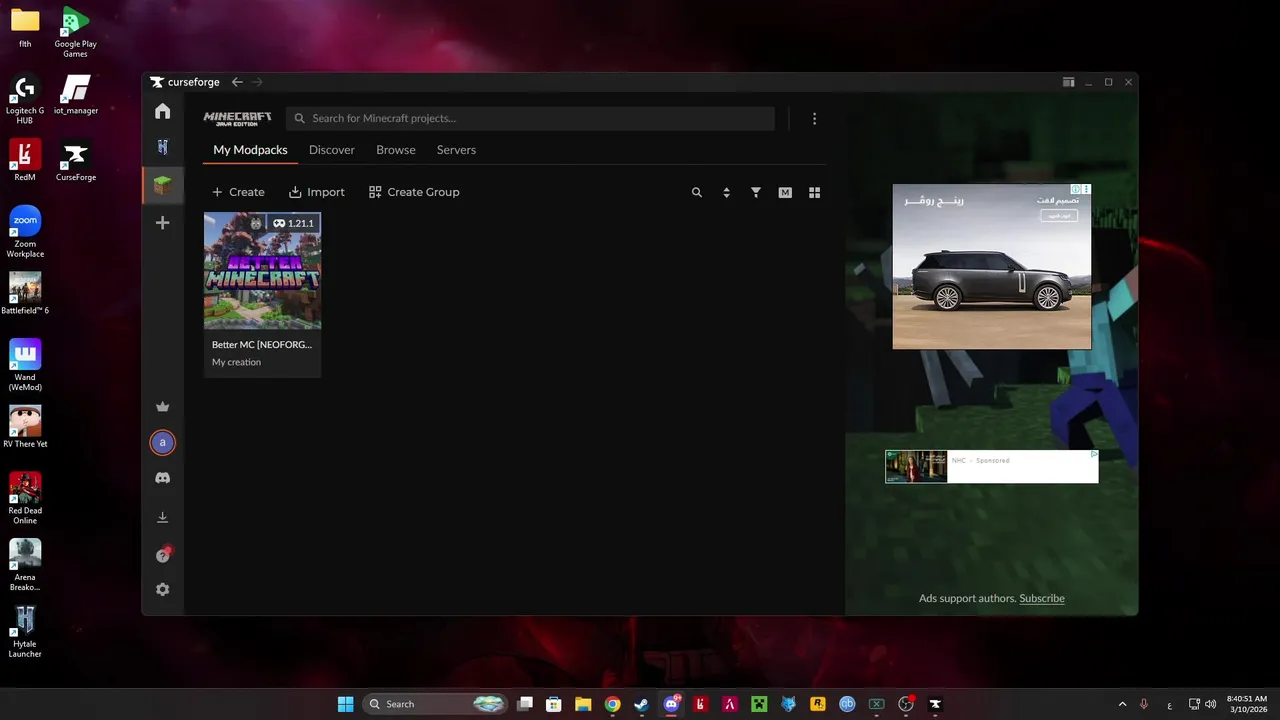Screen dimensions: 1280x720
Task: Open Red Dead Online desktop shortcut
Action: [x=25, y=498]
